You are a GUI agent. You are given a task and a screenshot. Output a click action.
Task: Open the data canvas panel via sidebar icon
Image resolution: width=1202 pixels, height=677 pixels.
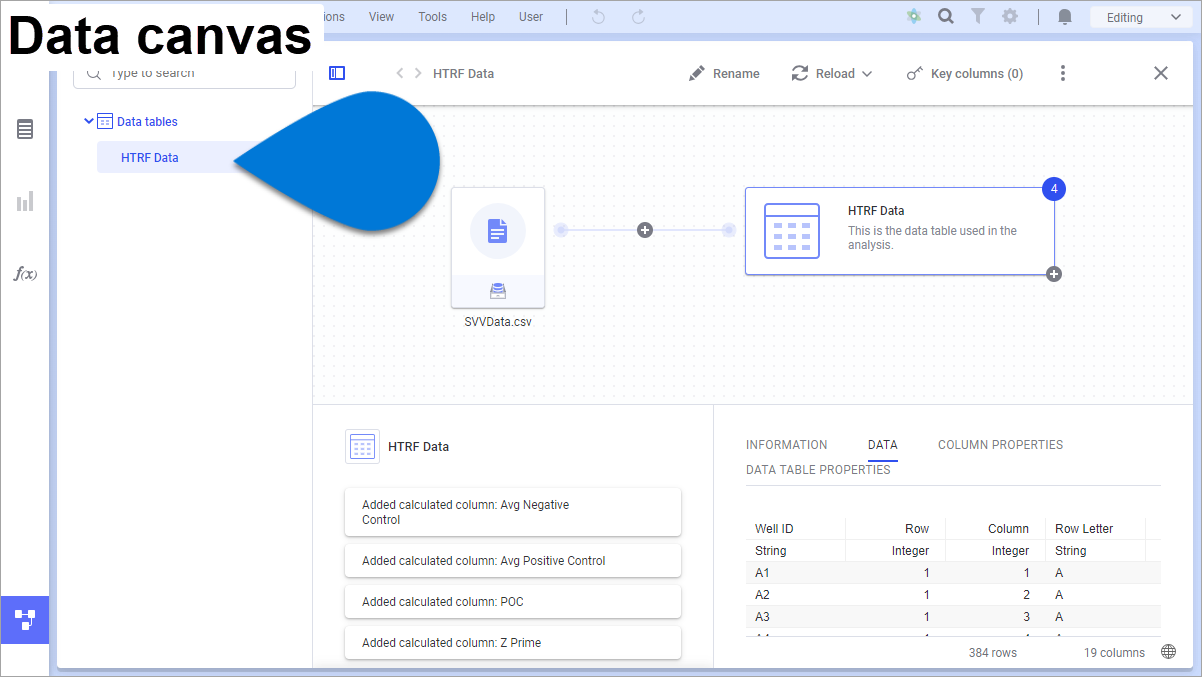pyautogui.click(x=25, y=619)
